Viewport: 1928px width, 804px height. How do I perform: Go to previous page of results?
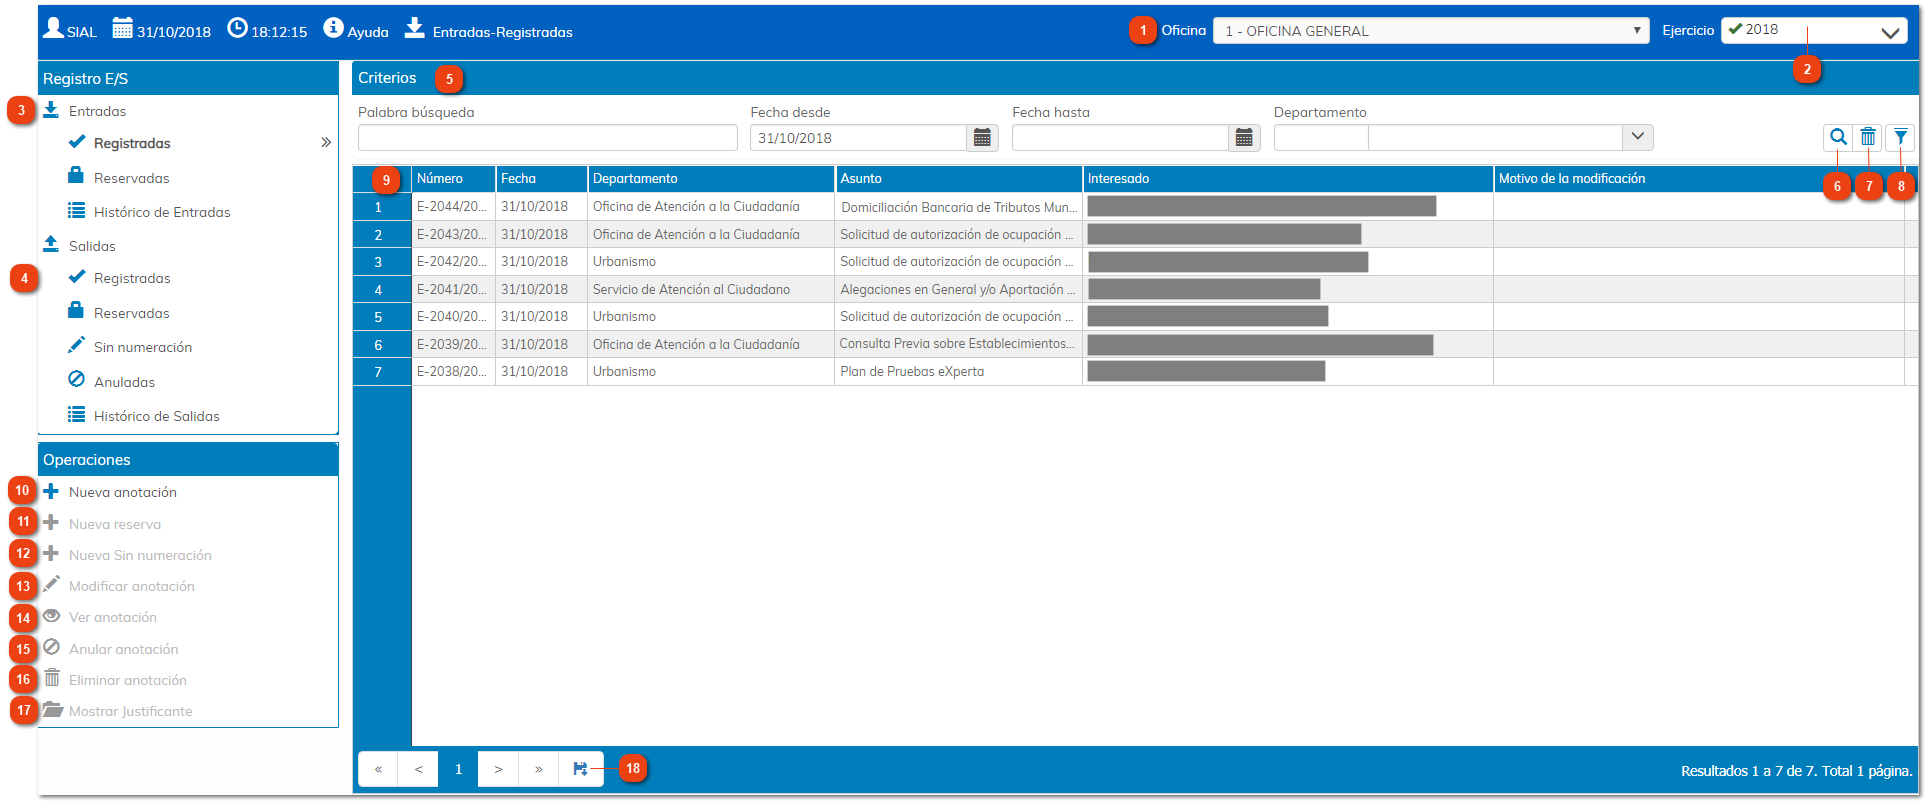click(418, 769)
